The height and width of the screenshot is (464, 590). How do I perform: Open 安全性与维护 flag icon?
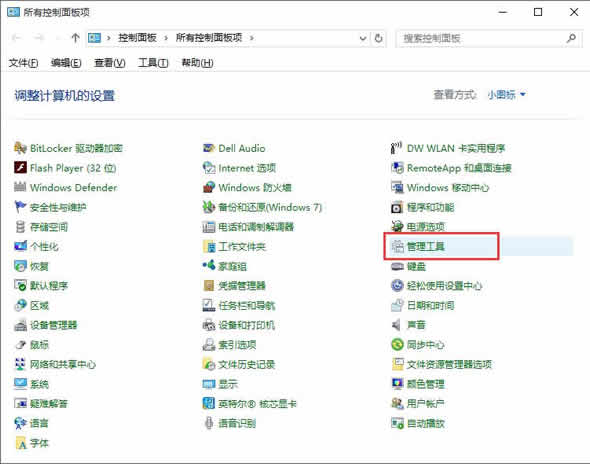(20, 207)
